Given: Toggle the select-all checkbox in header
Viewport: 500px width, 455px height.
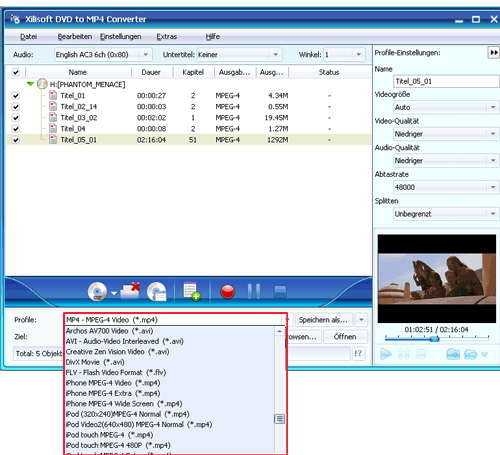Looking at the screenshot, I should (x=16, y=72).
